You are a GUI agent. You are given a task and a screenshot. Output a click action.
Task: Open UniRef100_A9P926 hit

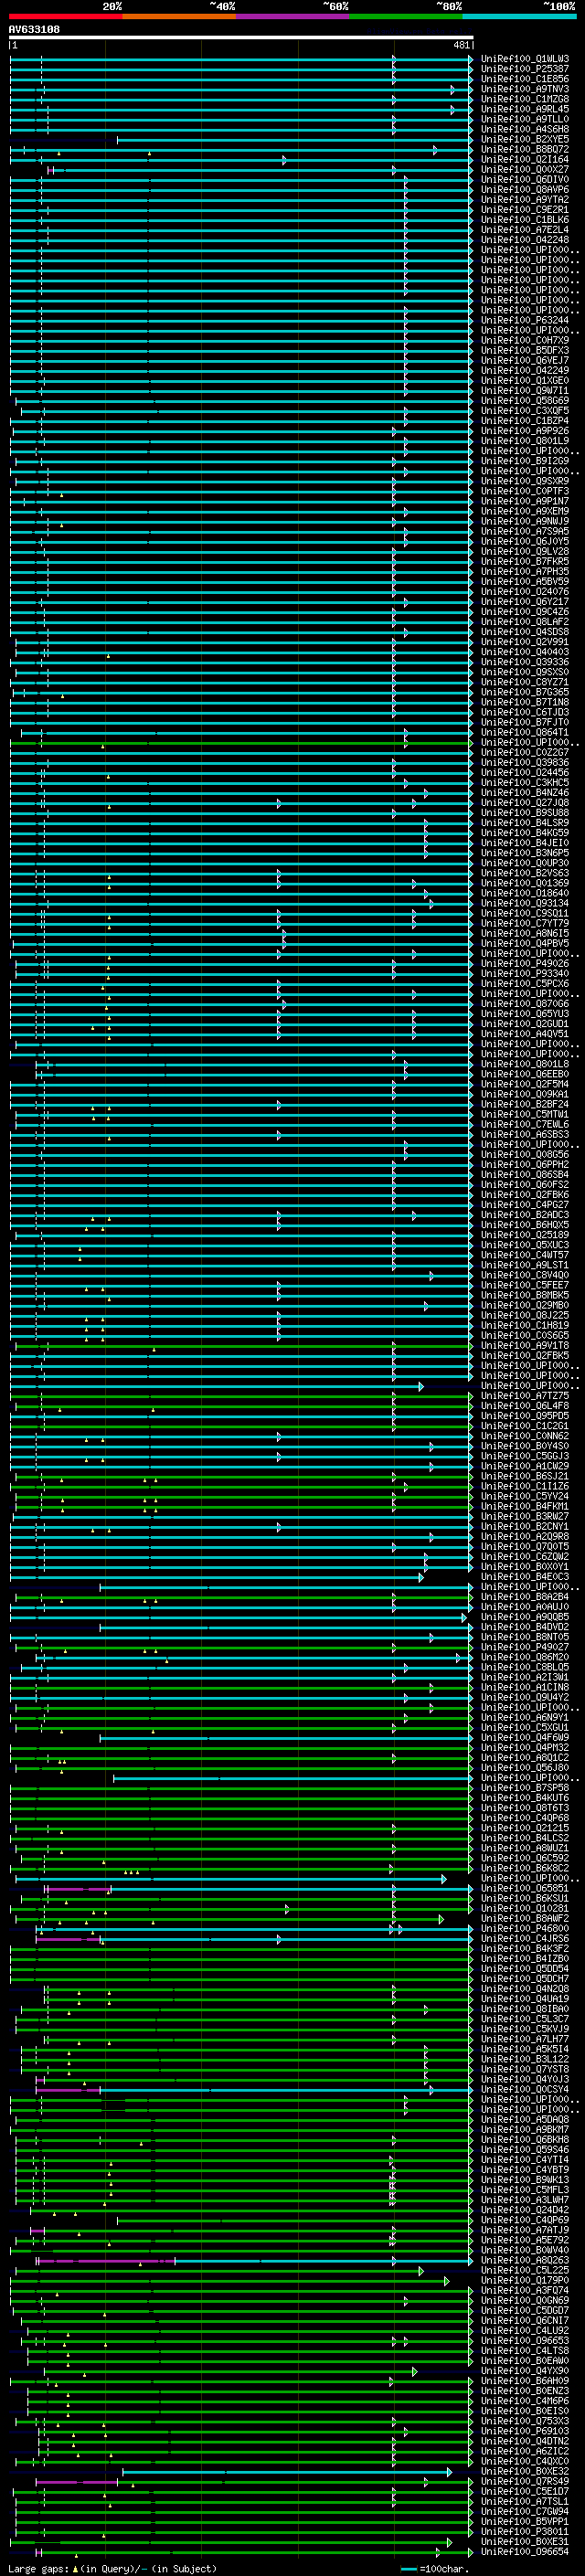click(x=524, y=431)
